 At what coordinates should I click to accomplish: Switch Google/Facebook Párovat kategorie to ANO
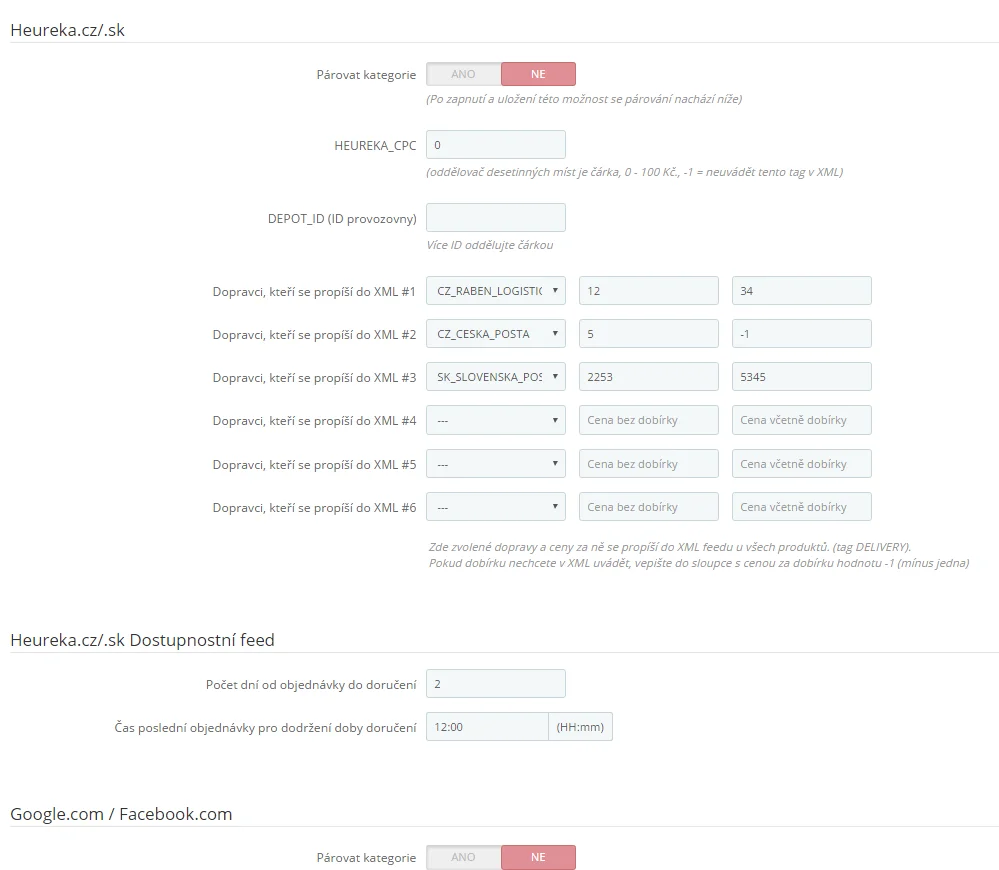tap(463, 857)
